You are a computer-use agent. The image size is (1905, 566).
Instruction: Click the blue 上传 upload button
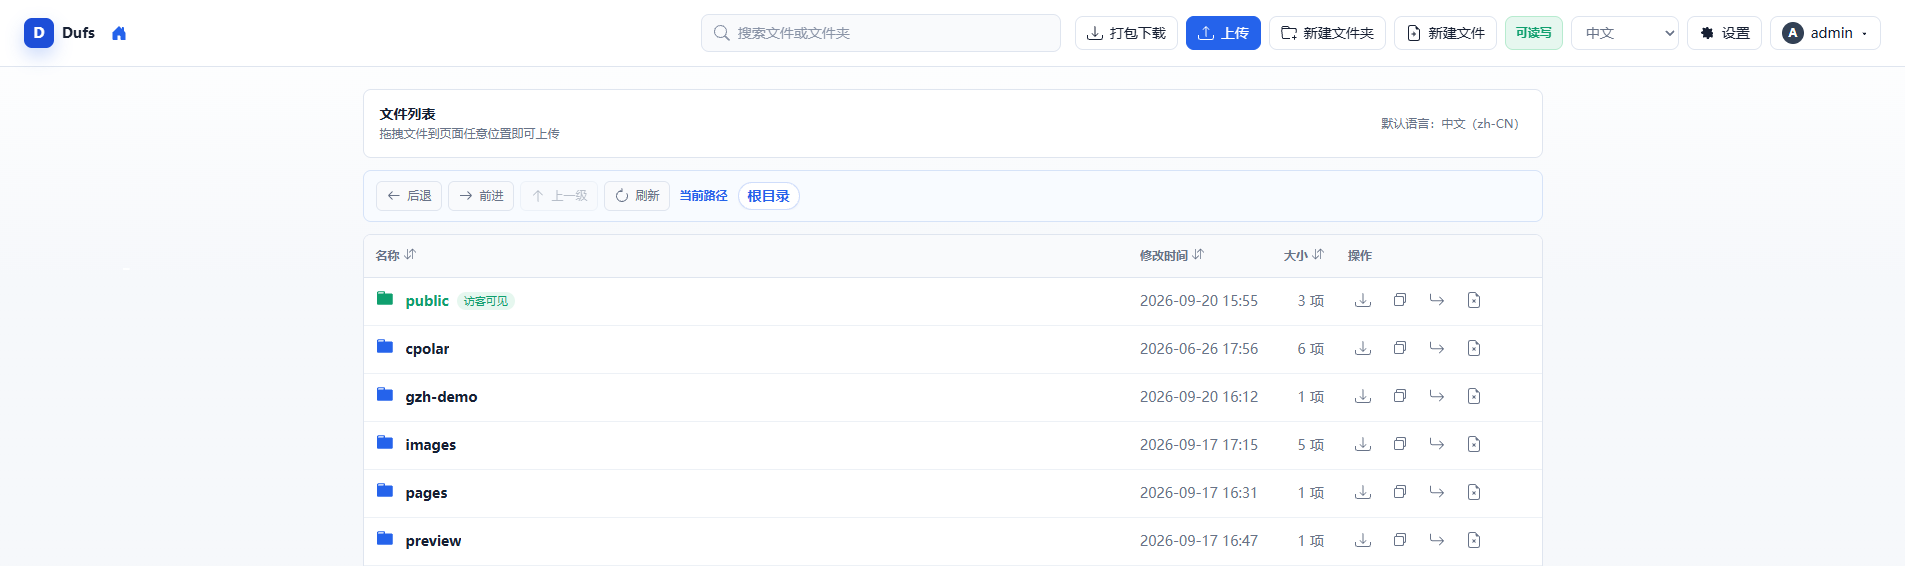pyautogui.click(x=1223, y=33)
